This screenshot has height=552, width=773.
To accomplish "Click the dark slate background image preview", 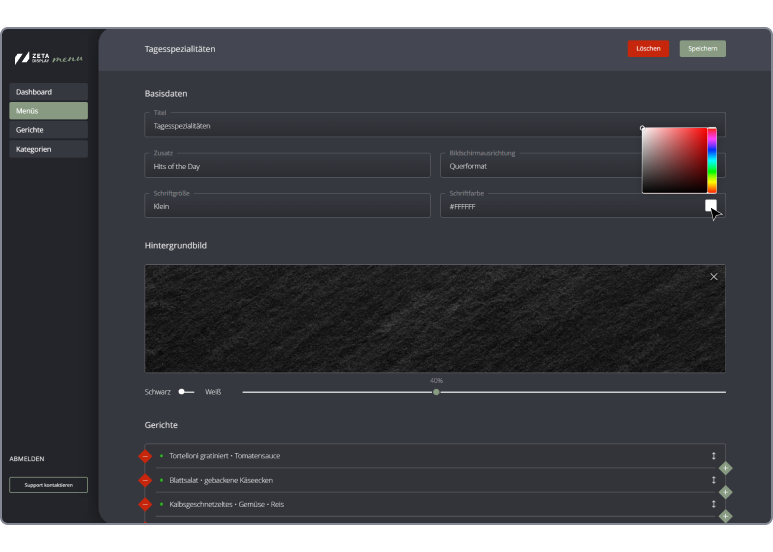I will (435, 318).
